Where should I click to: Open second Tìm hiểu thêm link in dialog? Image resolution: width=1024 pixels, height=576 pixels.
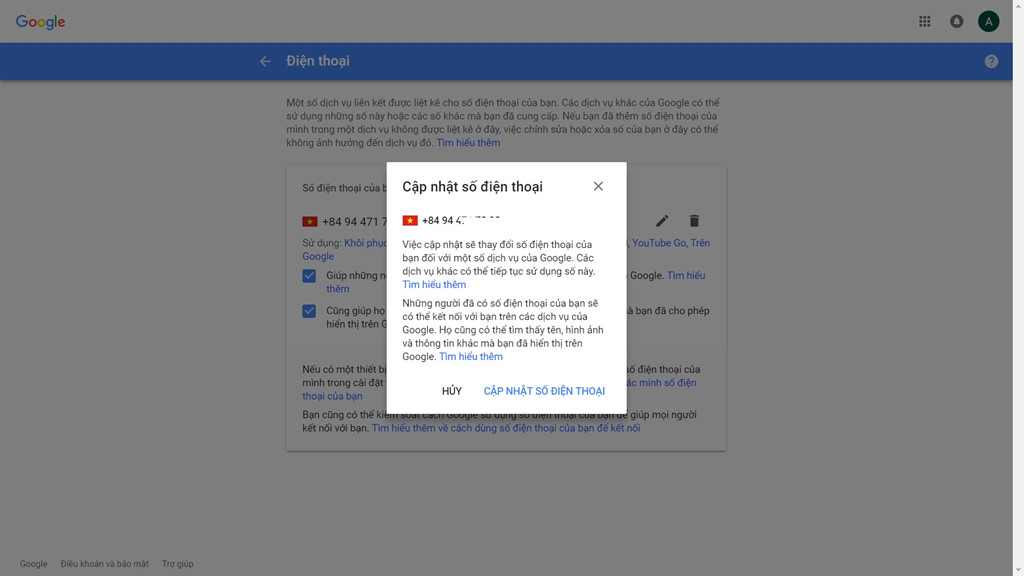click(471, 356)
